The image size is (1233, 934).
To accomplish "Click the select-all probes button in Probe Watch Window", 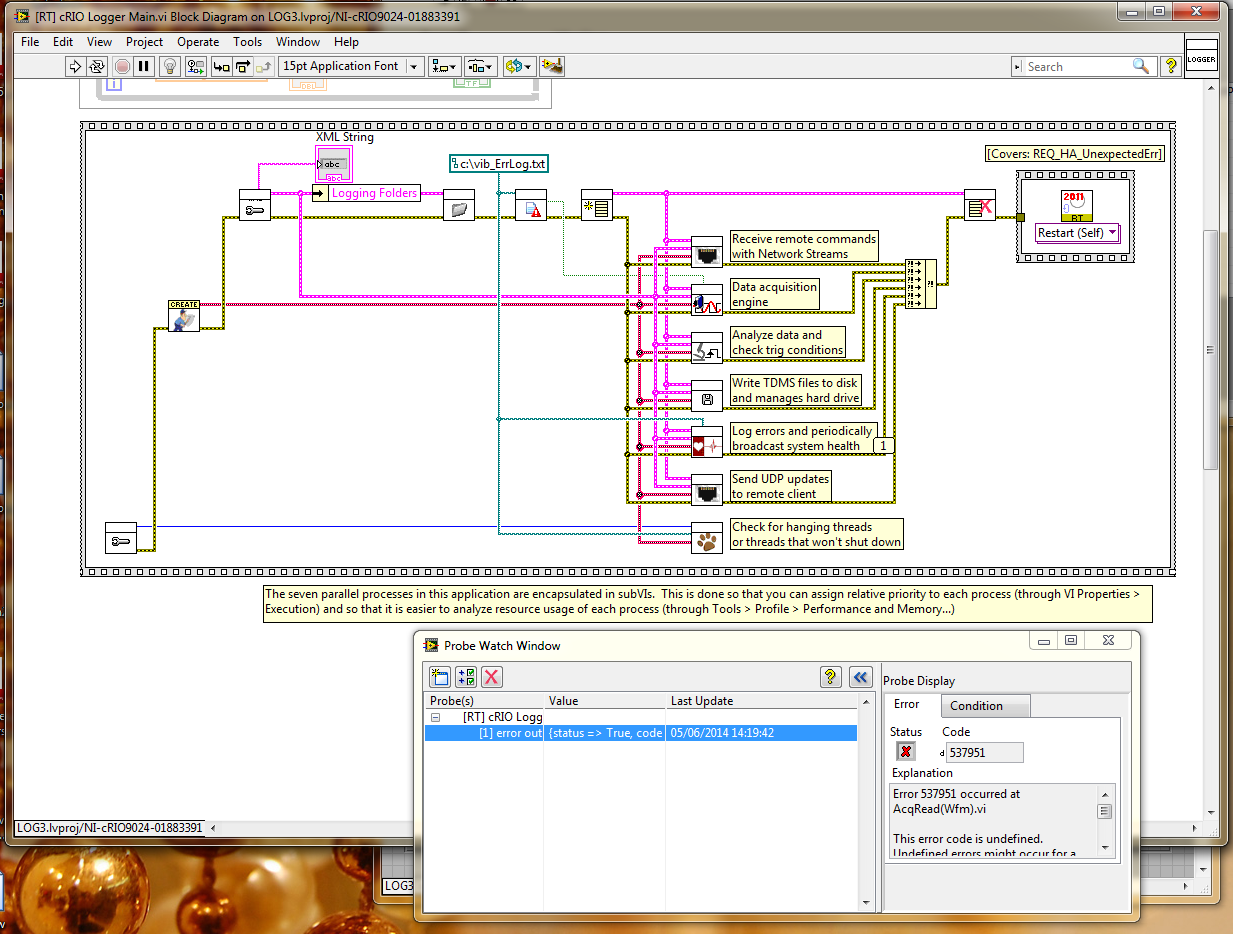I will click(x=466, y=677).
